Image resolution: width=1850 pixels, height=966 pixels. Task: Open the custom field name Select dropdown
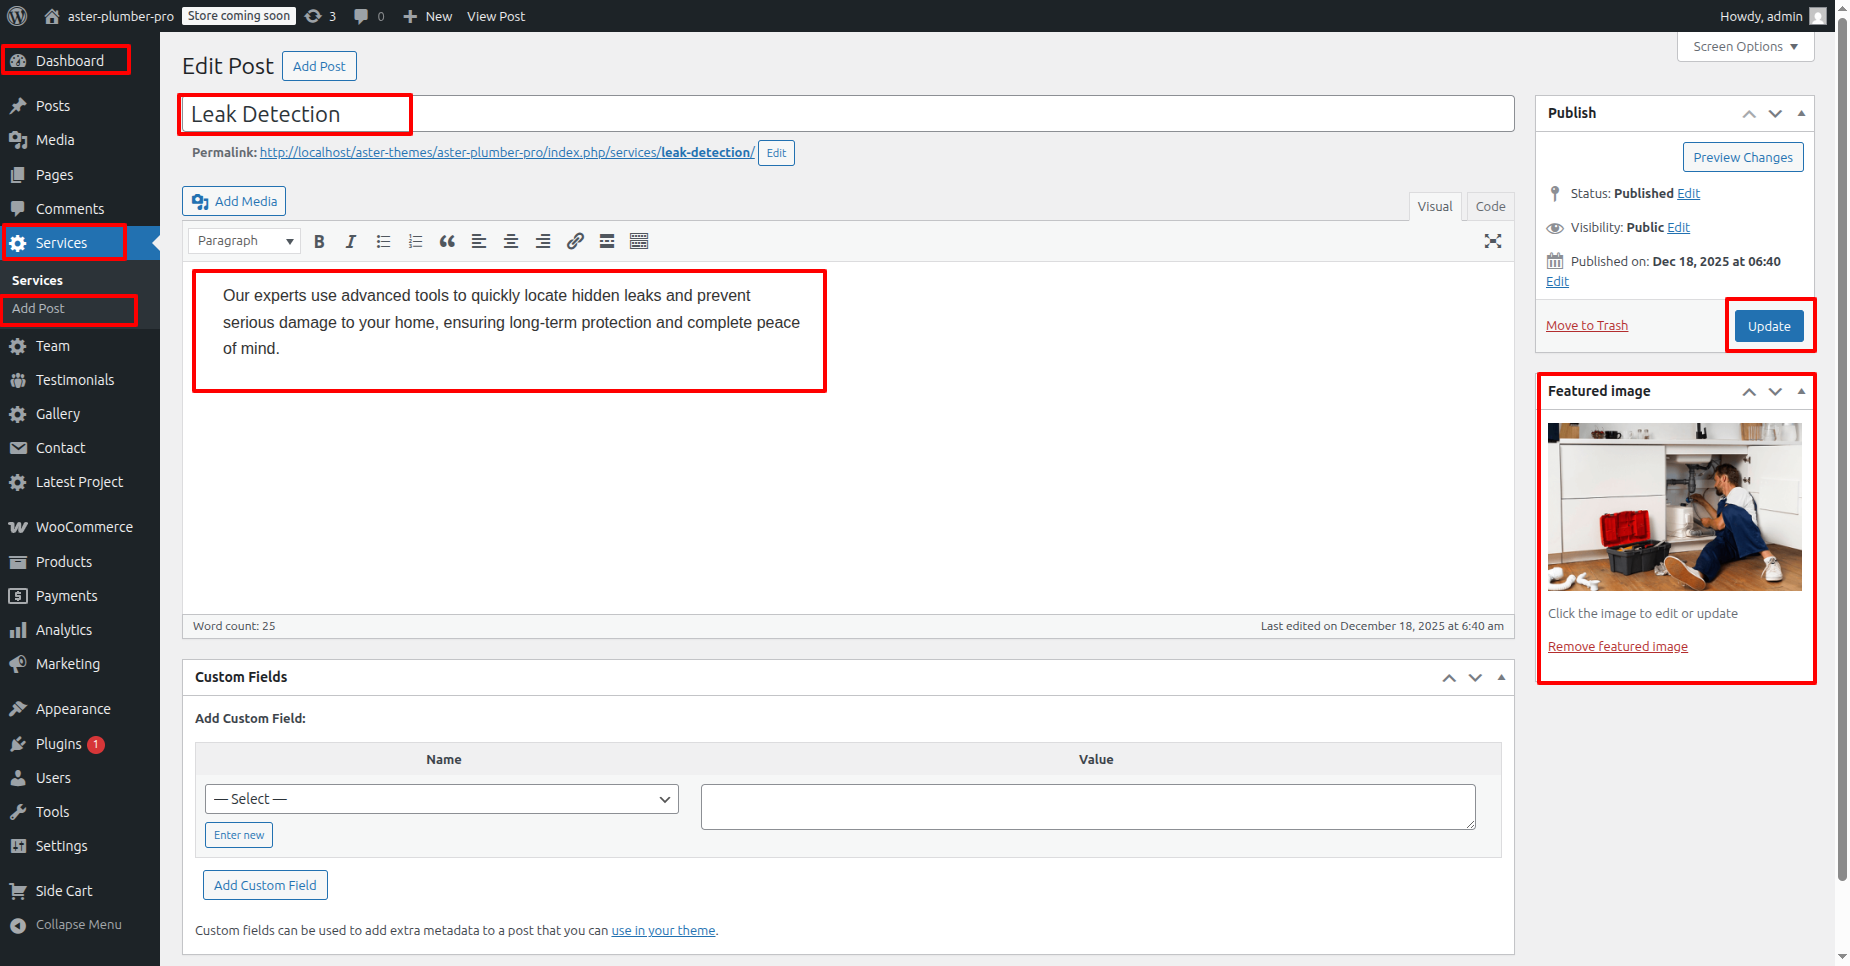pyautogui.click(x=441, y=799)
